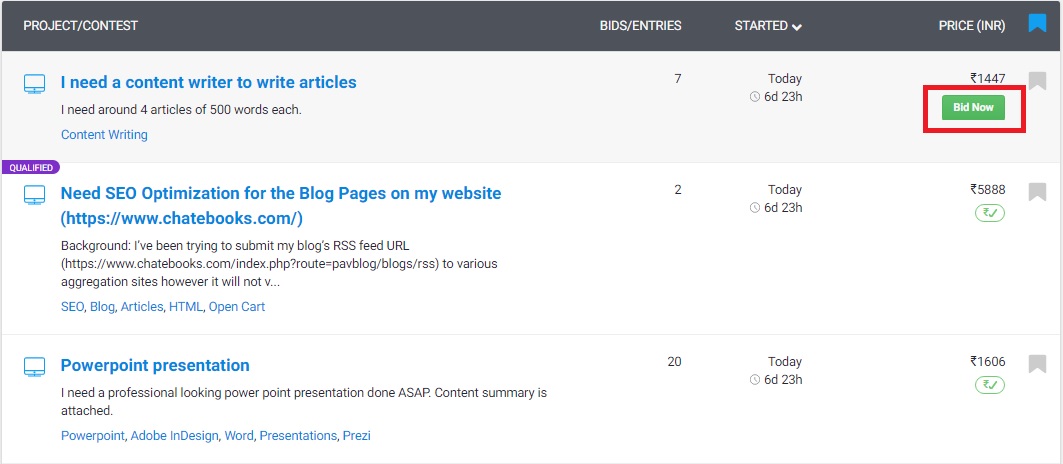This screenshot has height=464, width=1063.
Task: Select the Open Cart skill tag
Action: point(237,307)
